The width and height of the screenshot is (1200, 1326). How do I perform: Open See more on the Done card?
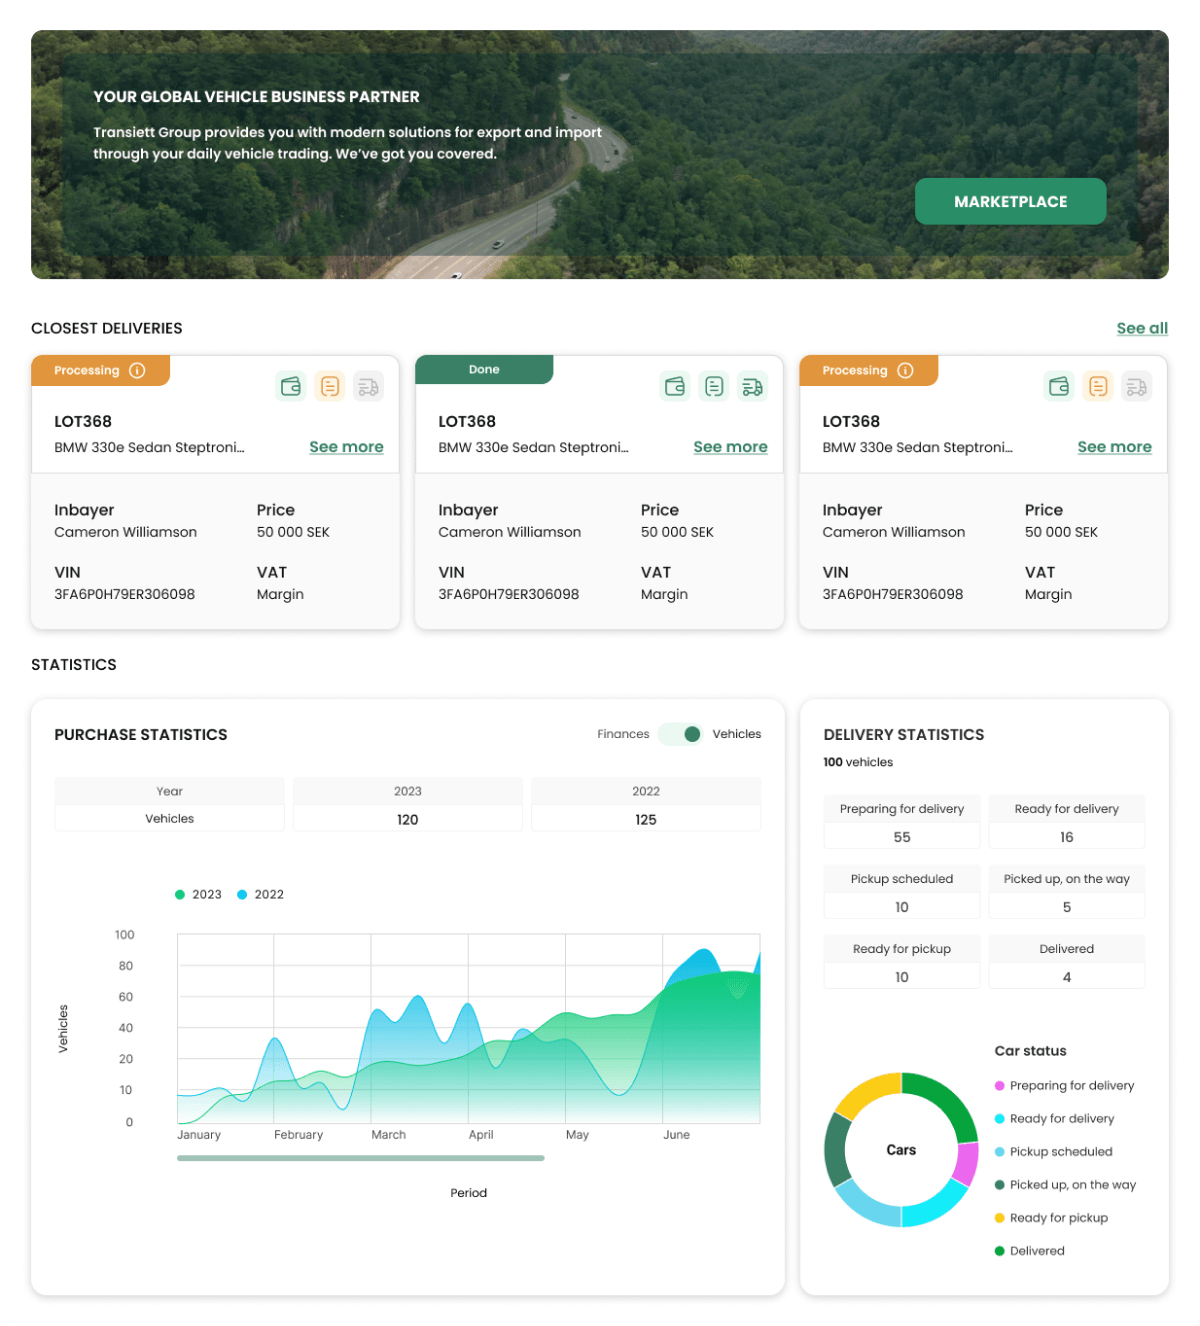730,447
